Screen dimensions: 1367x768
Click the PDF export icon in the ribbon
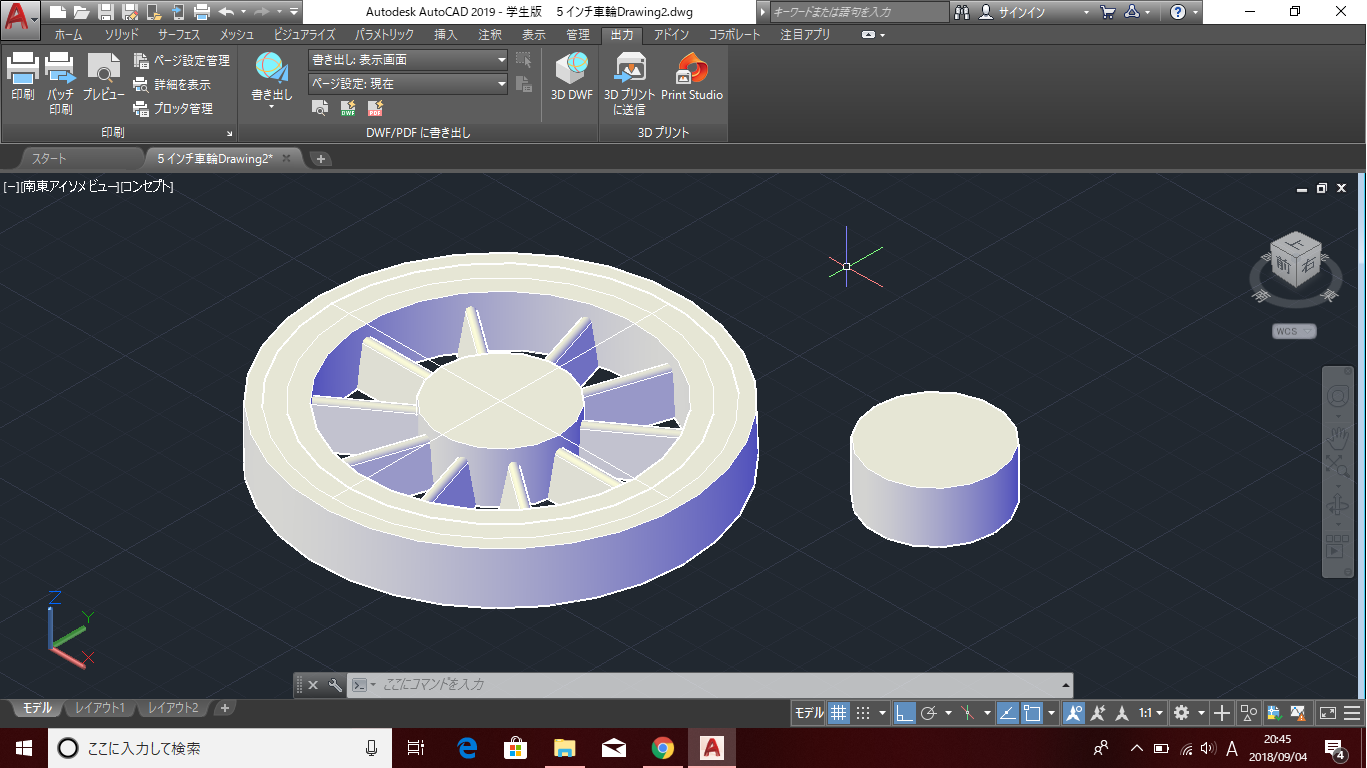click(x=376, y=108)
